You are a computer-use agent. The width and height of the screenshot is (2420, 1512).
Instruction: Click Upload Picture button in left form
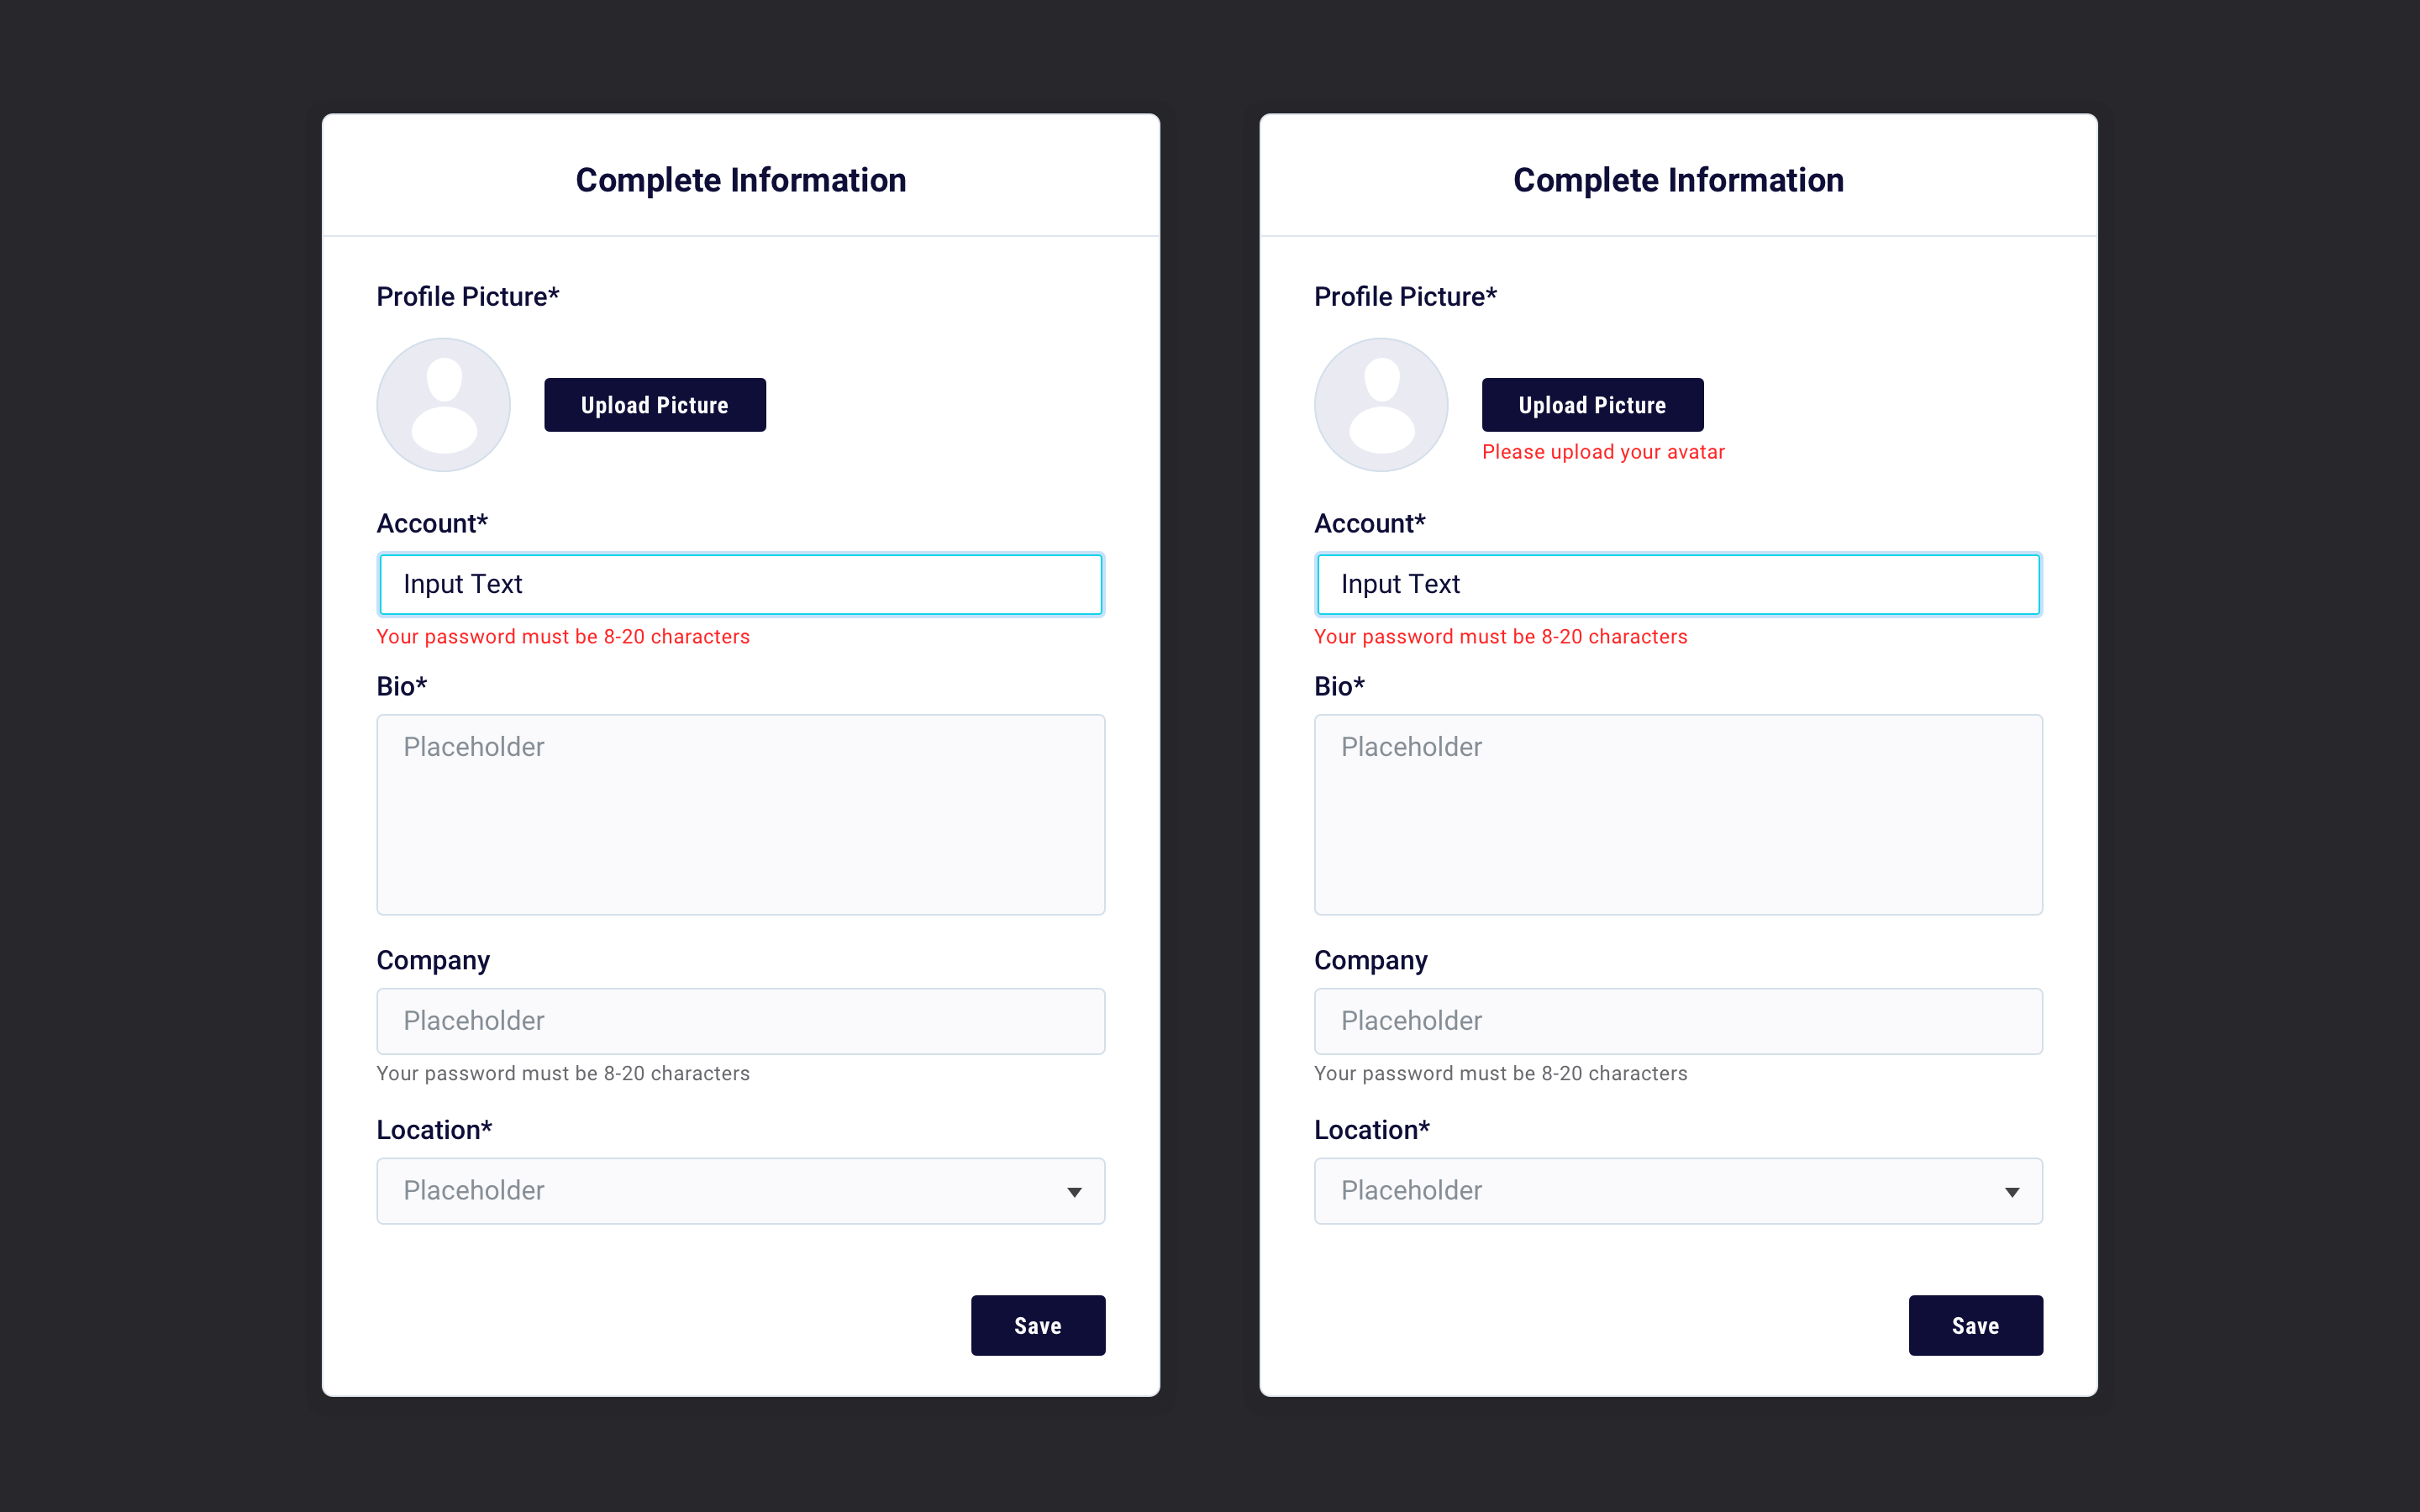(x=655, y=405)
